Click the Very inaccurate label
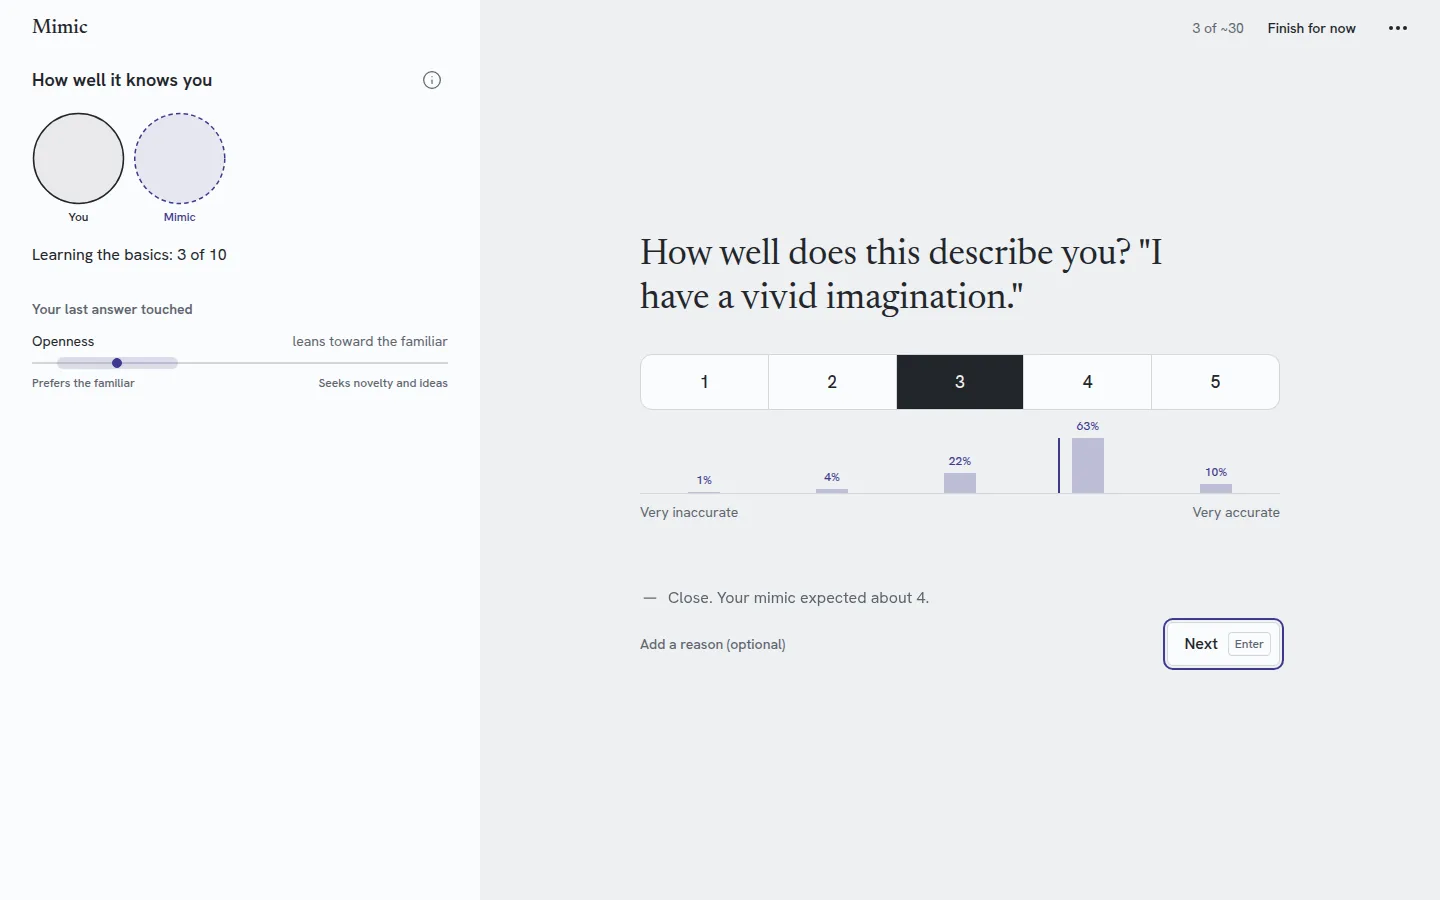This screenshot has width=1440, height=900. pos(689,512)
